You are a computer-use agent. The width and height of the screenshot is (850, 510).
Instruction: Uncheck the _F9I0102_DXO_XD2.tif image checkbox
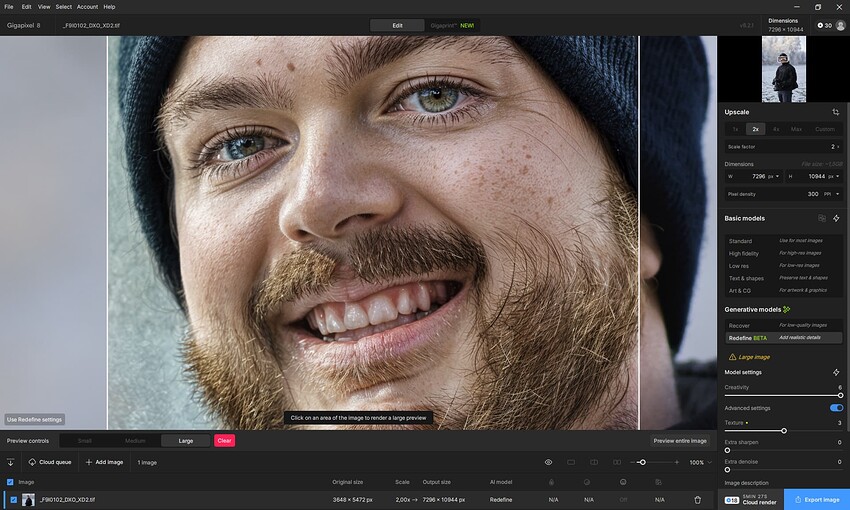click(13, 499)
